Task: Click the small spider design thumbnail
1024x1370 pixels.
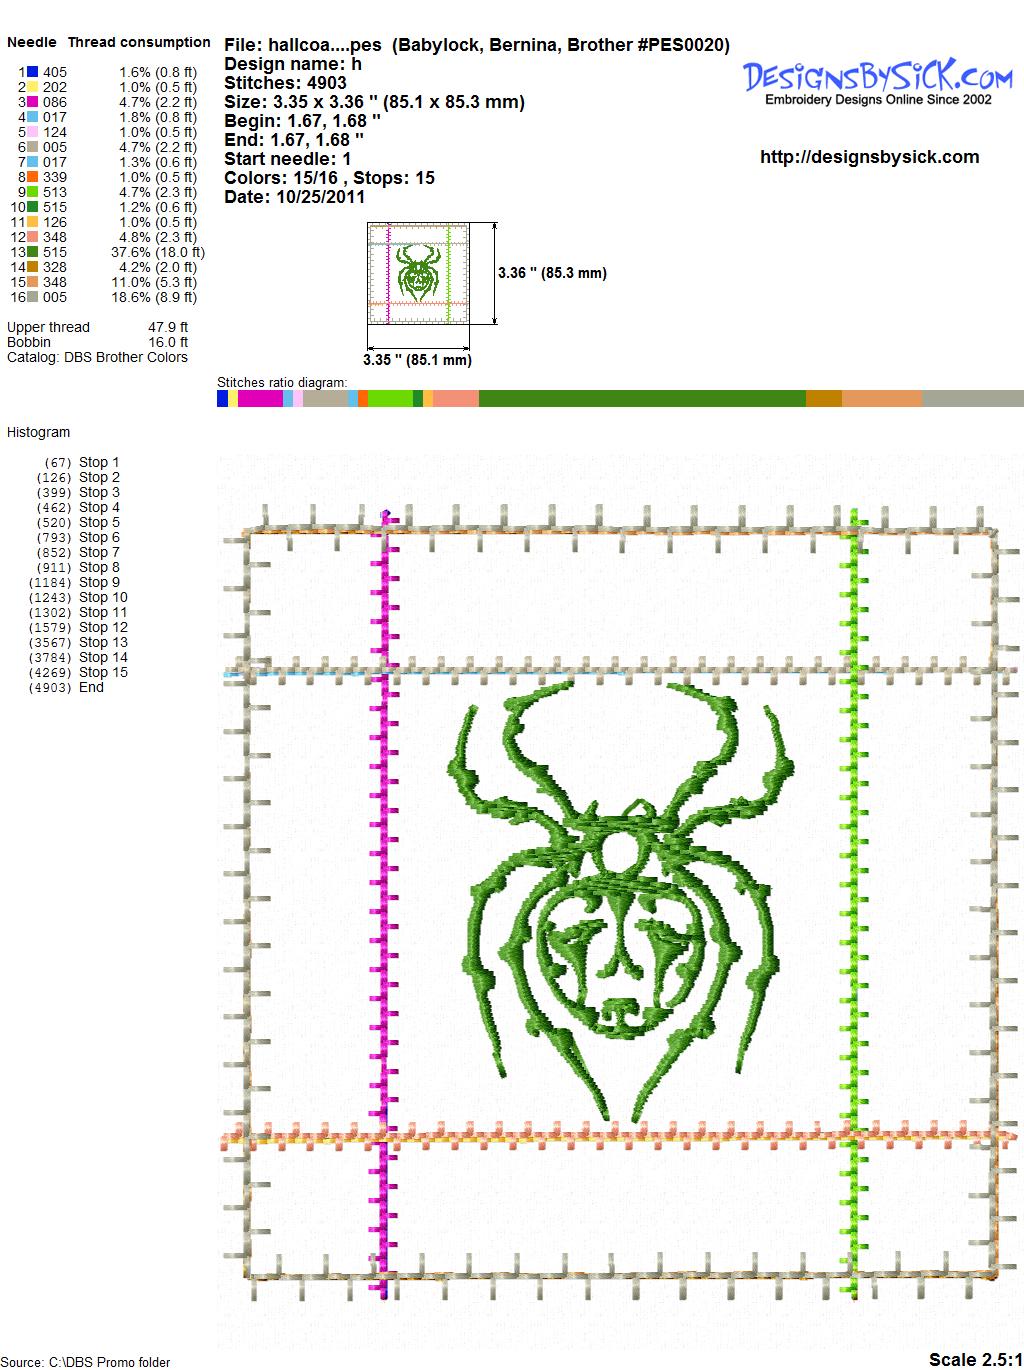Action: click(x=418, y=273)
